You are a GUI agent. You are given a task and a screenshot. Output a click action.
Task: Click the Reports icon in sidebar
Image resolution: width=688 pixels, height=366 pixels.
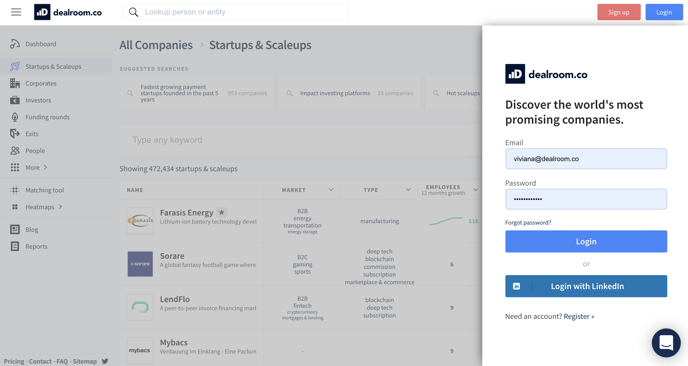click(x=15, y=246)
